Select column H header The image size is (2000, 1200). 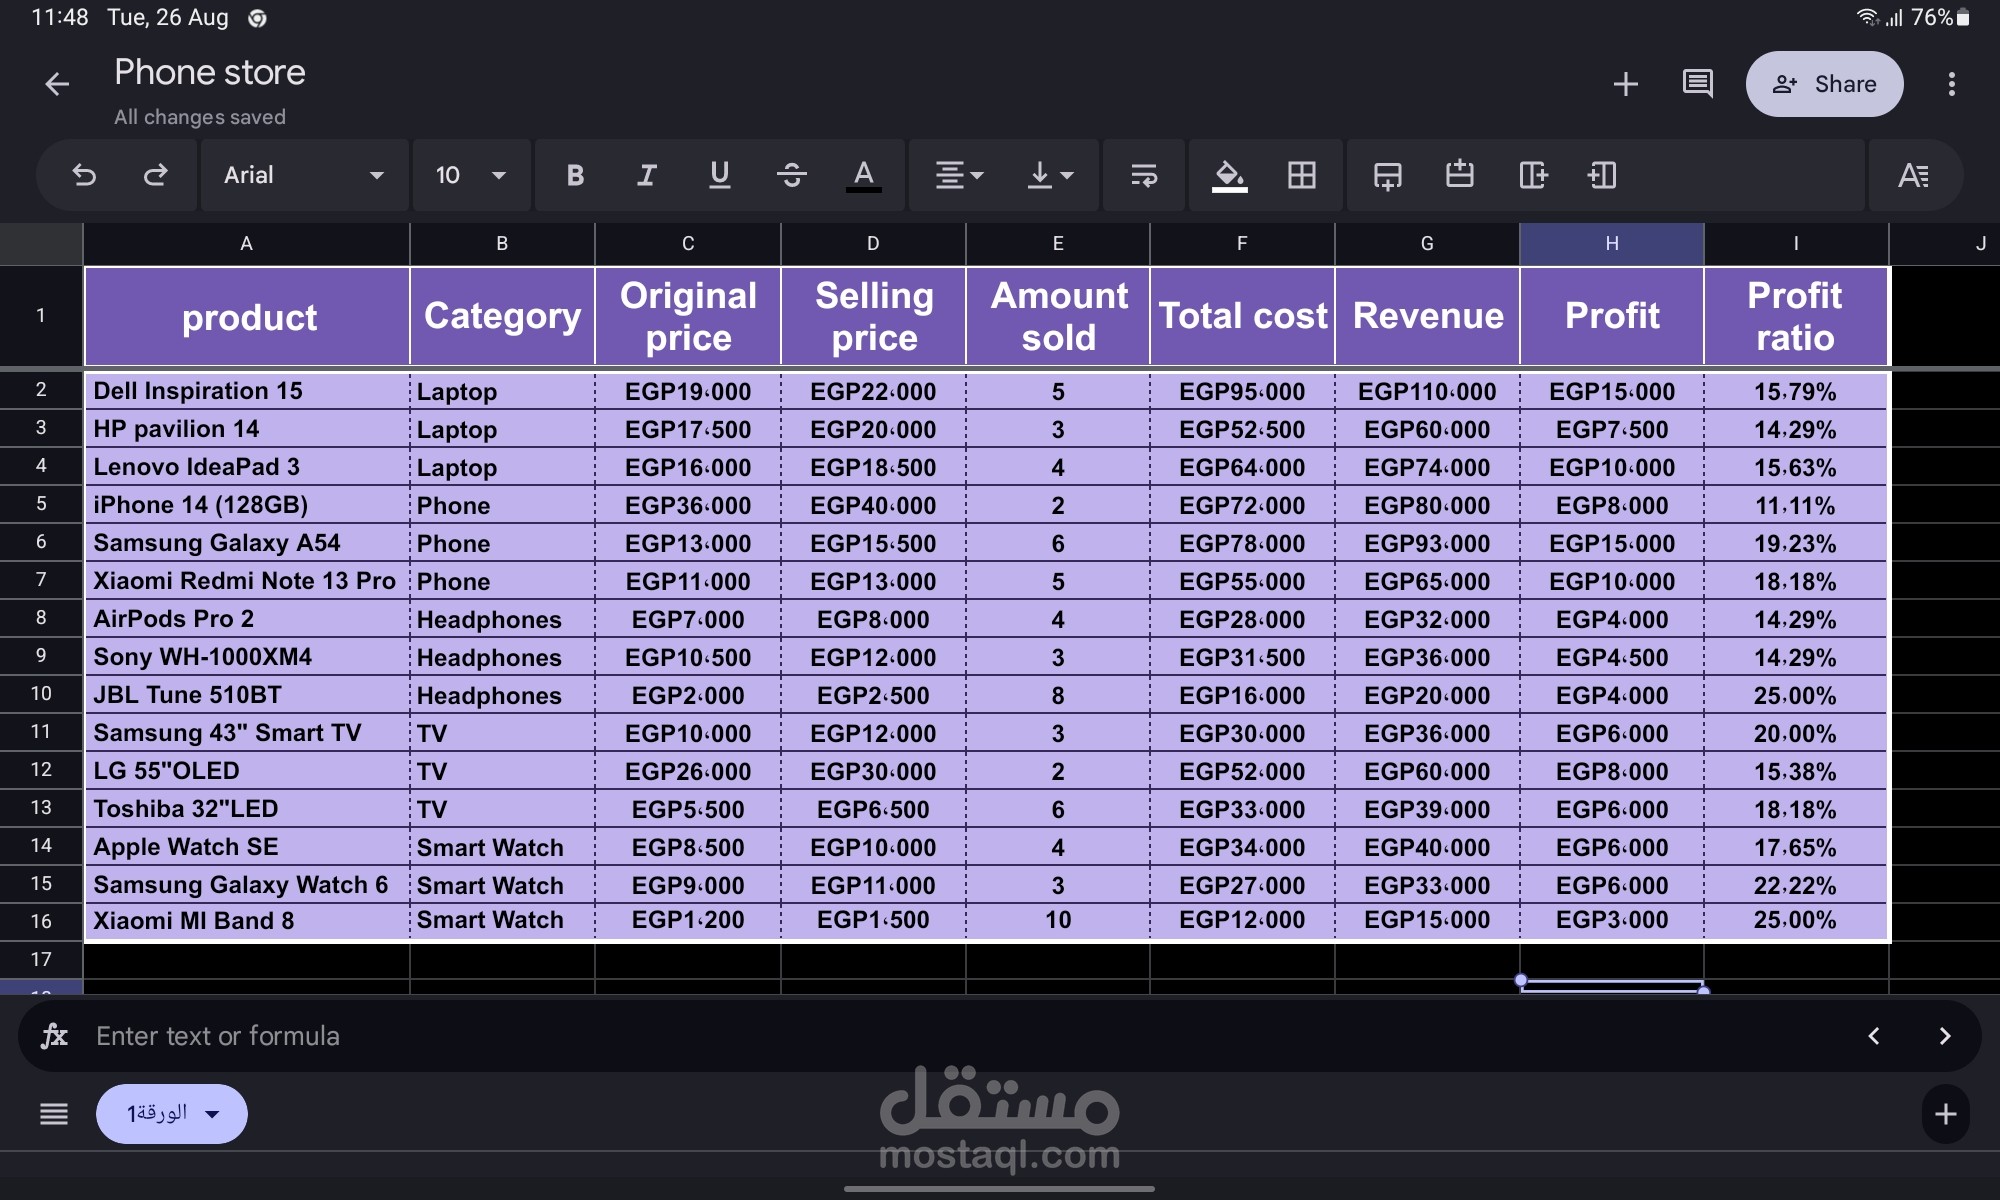(x=1611, y=243)
